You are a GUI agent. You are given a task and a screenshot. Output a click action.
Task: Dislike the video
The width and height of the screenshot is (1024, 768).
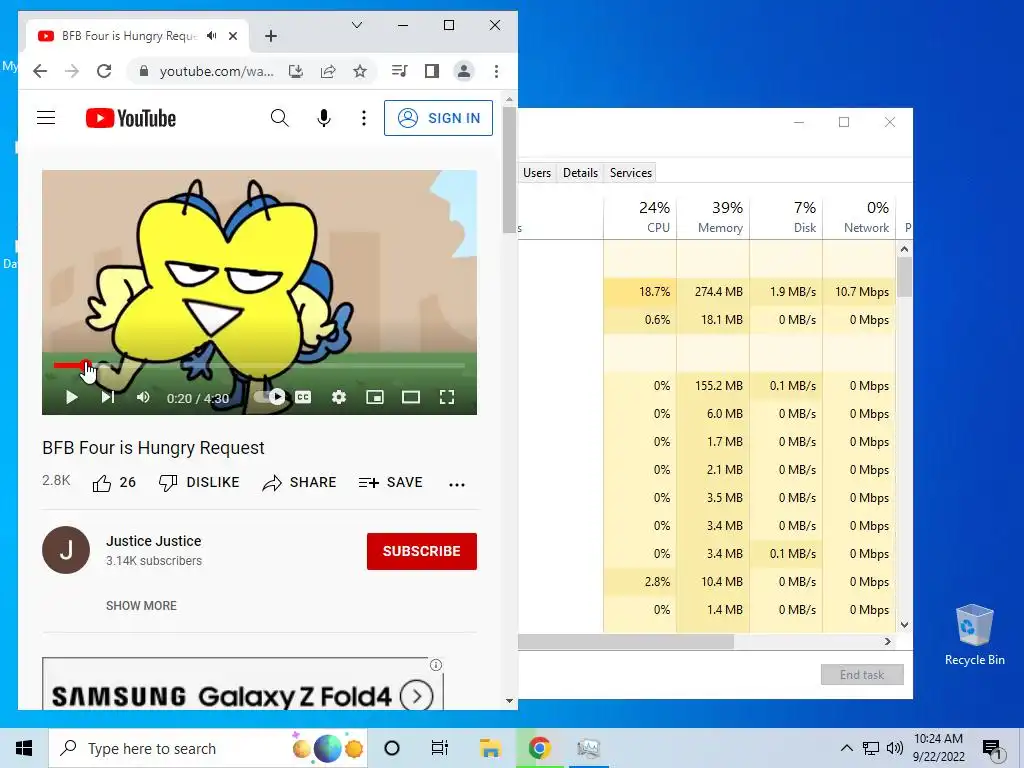click(x=199, y=483)
